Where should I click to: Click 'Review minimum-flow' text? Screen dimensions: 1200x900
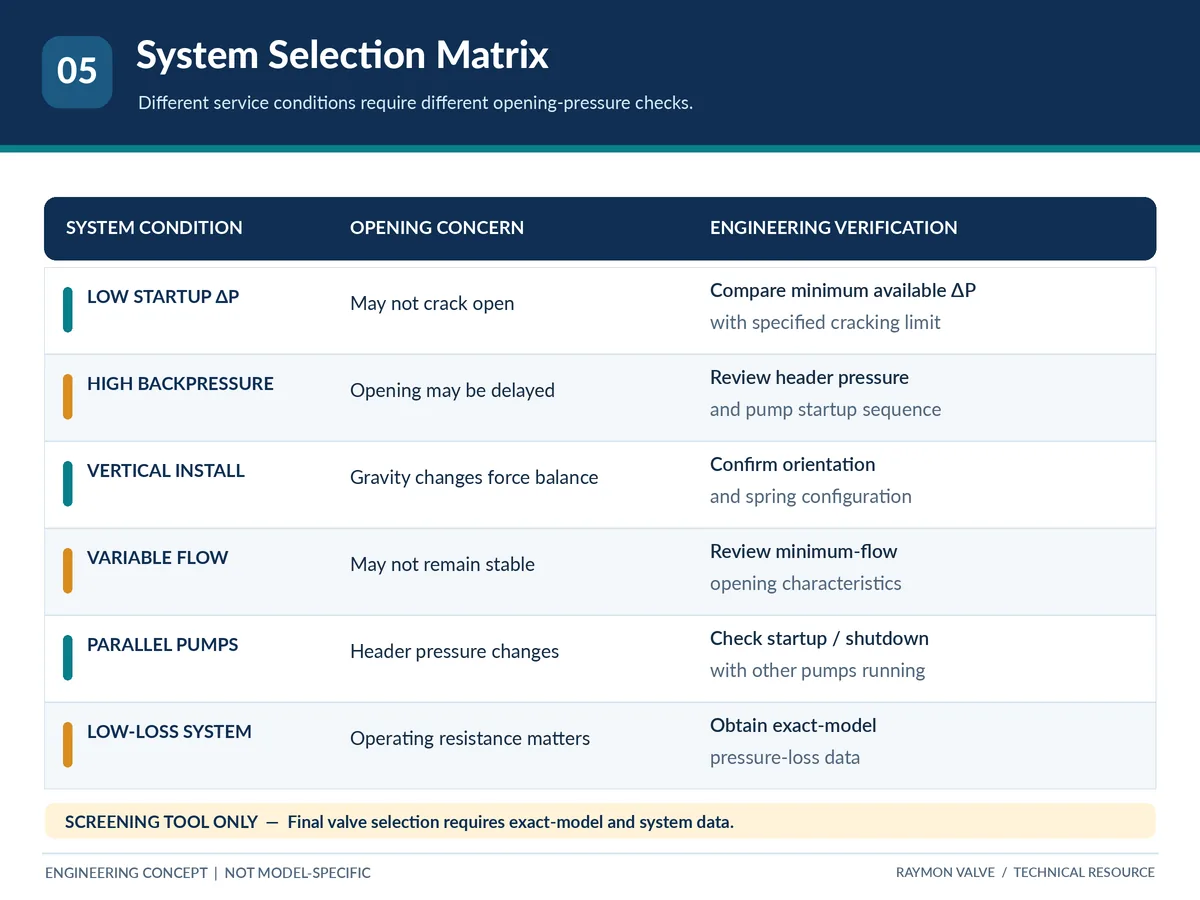tap(803, 552)
